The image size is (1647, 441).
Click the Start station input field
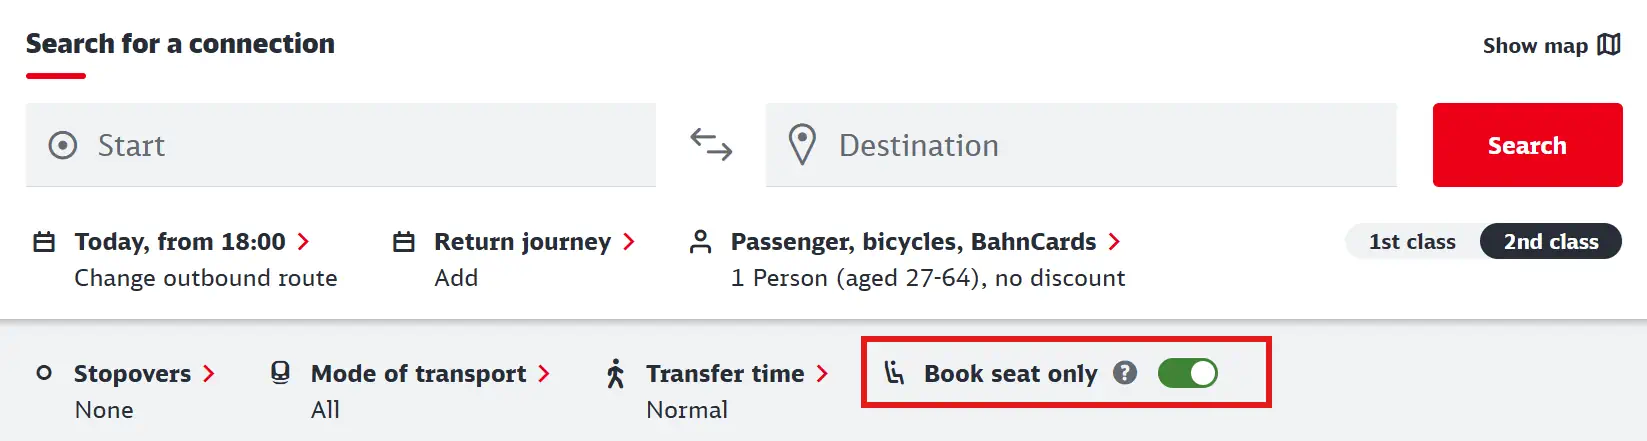click(340, 145)
